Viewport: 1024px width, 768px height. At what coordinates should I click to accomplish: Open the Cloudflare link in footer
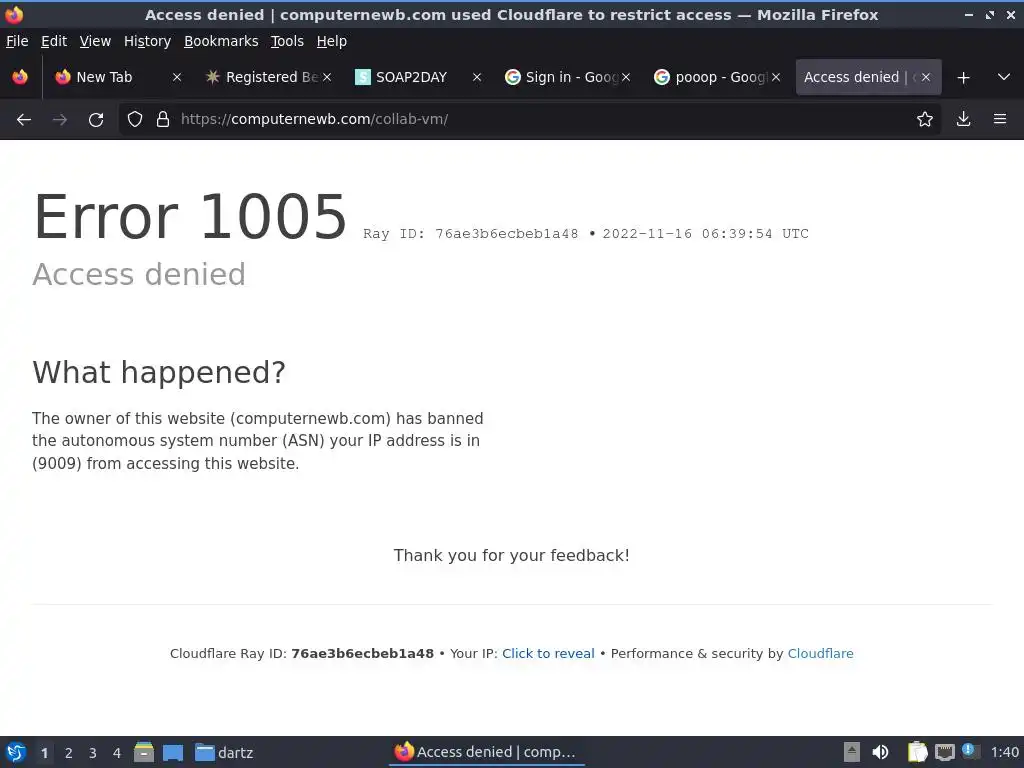(x=820, y=653)
